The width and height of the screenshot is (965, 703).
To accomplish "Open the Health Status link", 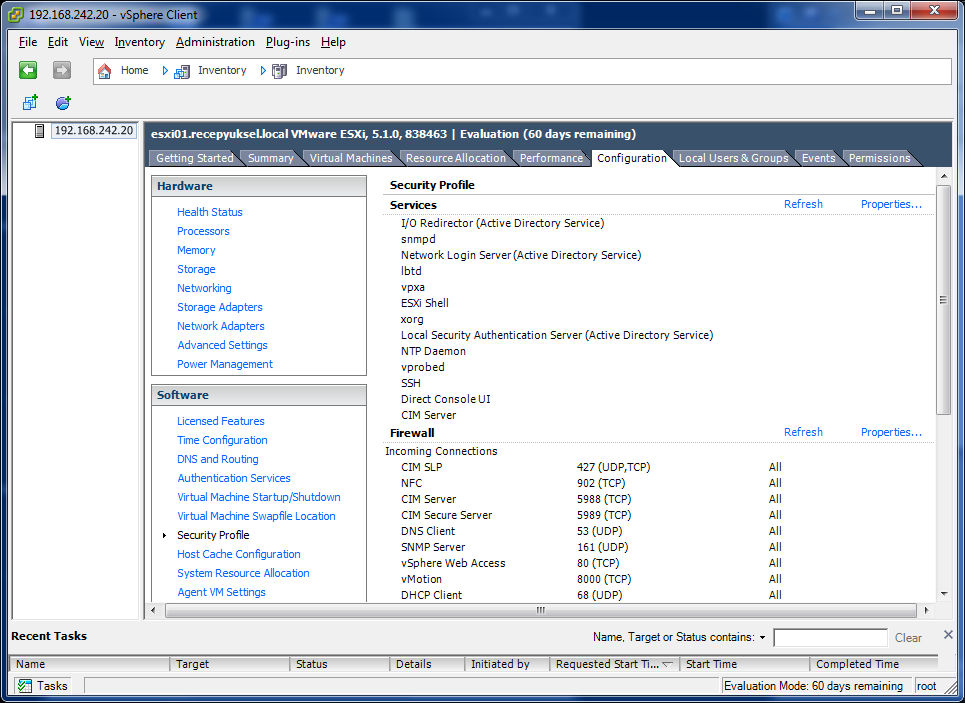I will point(210,212).
